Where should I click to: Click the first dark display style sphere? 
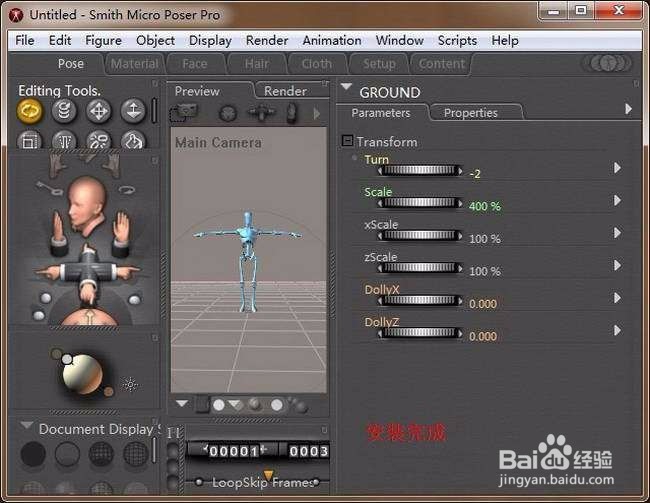click(33, 454)
